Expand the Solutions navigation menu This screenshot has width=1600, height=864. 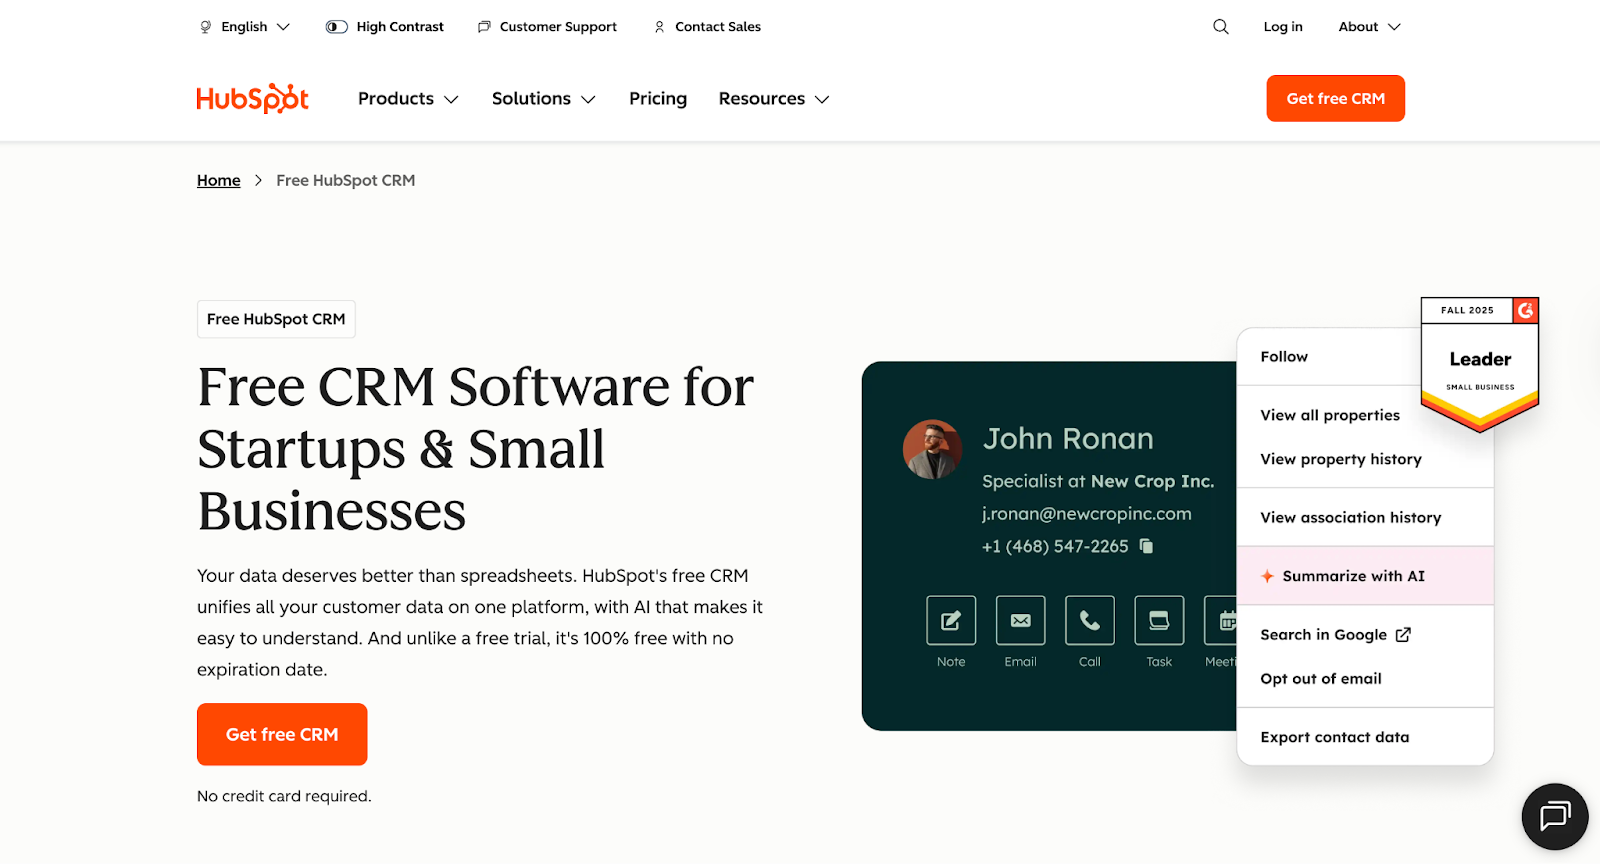(x=543, y=99)
